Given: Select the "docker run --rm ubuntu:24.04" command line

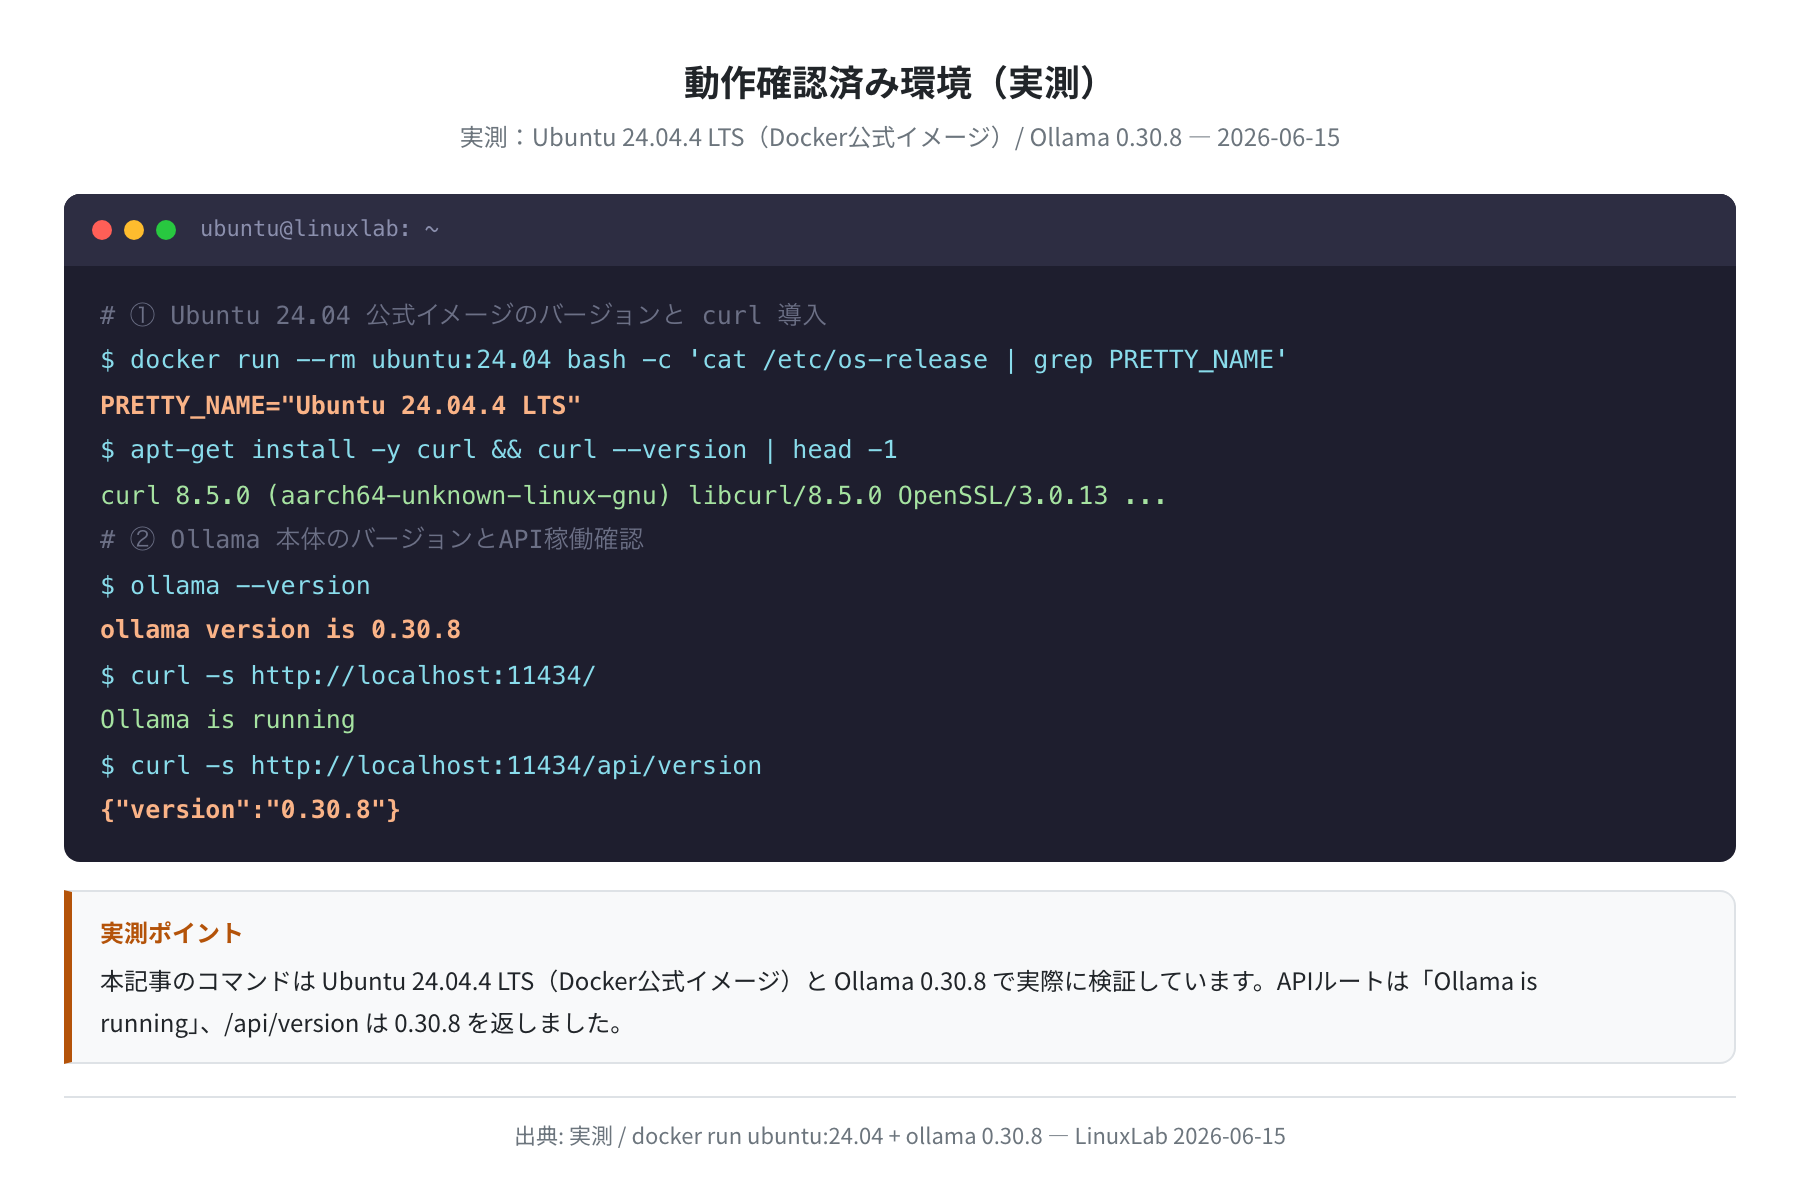Looking at the screenshot, I should 694,360.
